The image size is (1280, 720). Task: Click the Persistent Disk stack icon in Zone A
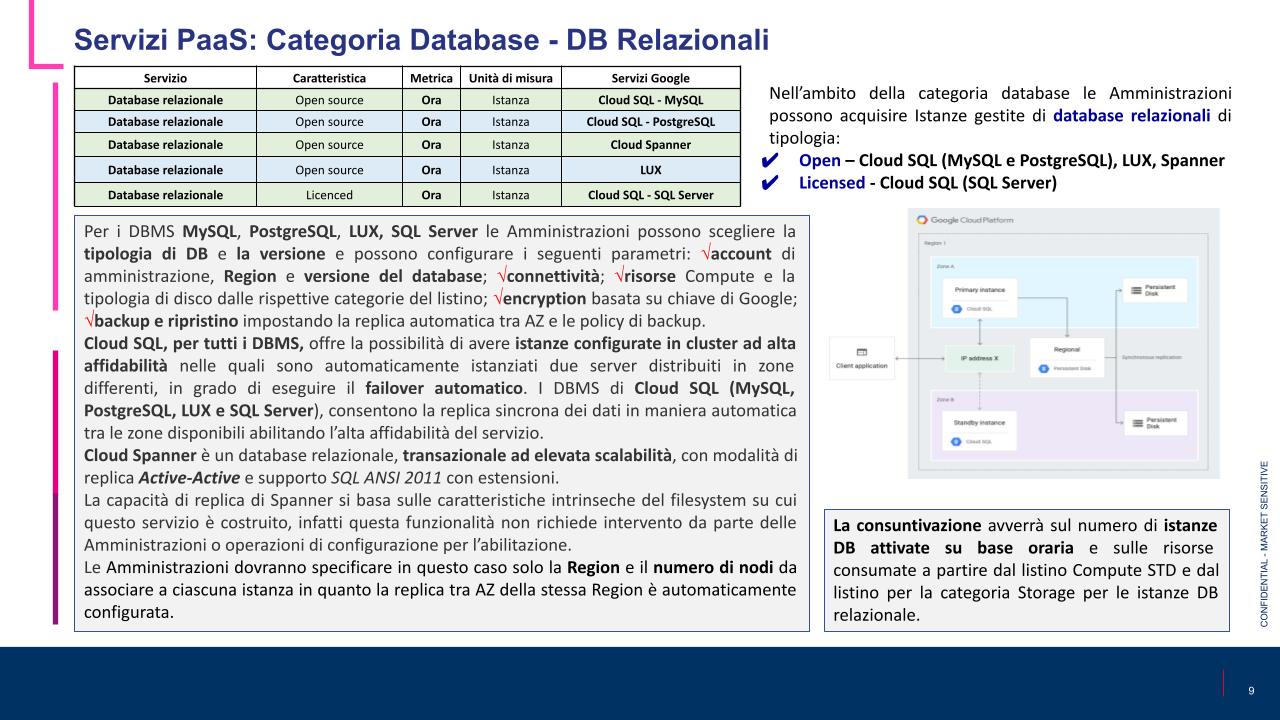tap(1135, 291)
